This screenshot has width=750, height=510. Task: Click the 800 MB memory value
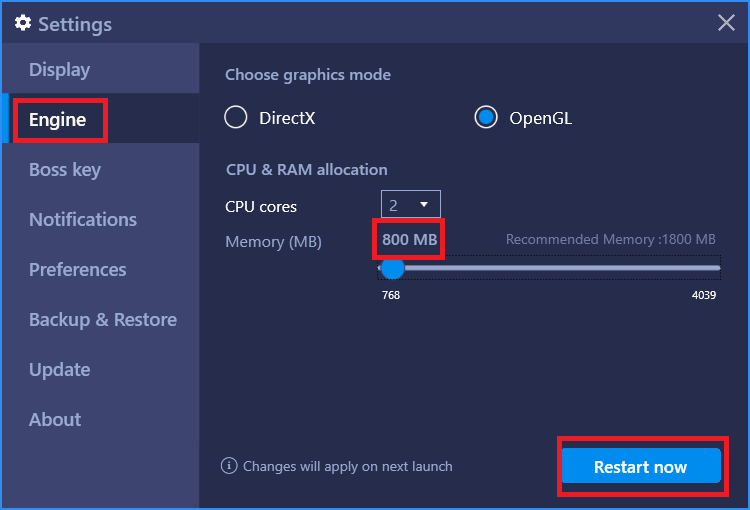tap(409, 239)
